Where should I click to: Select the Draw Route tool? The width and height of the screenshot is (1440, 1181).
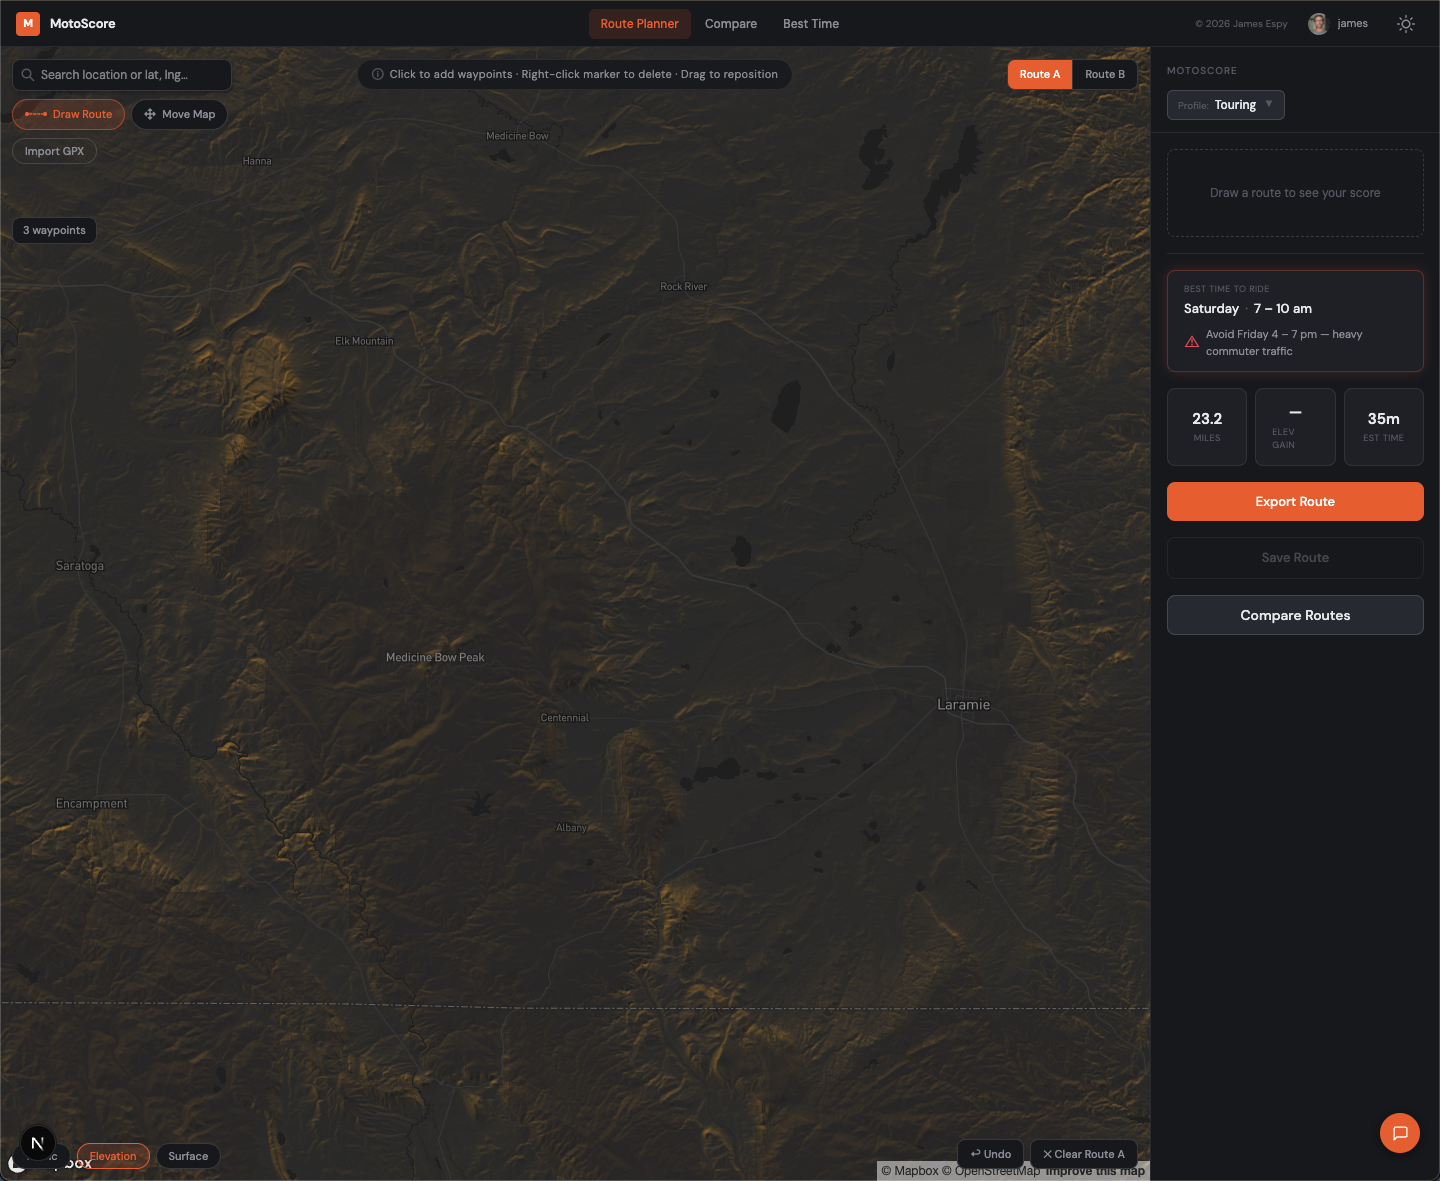click(68, 114)
